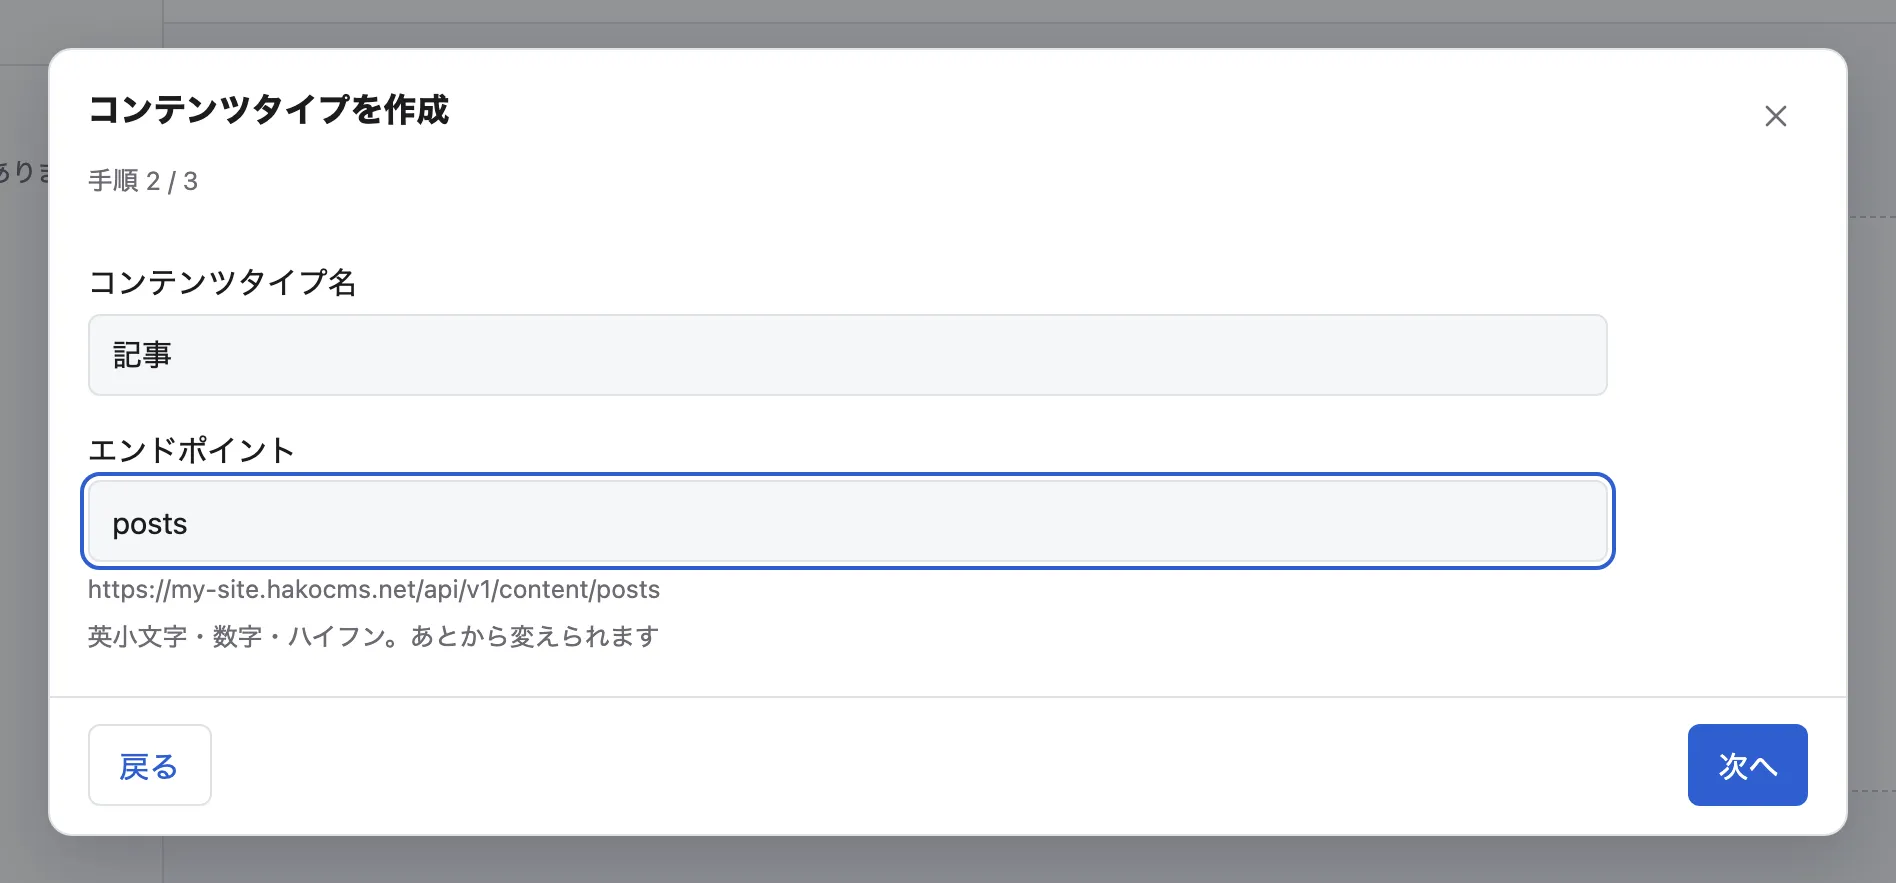Focus the コンテンツタイプ名 input containing 記事
1896x883 pixels.
click(x=848, y=355)
